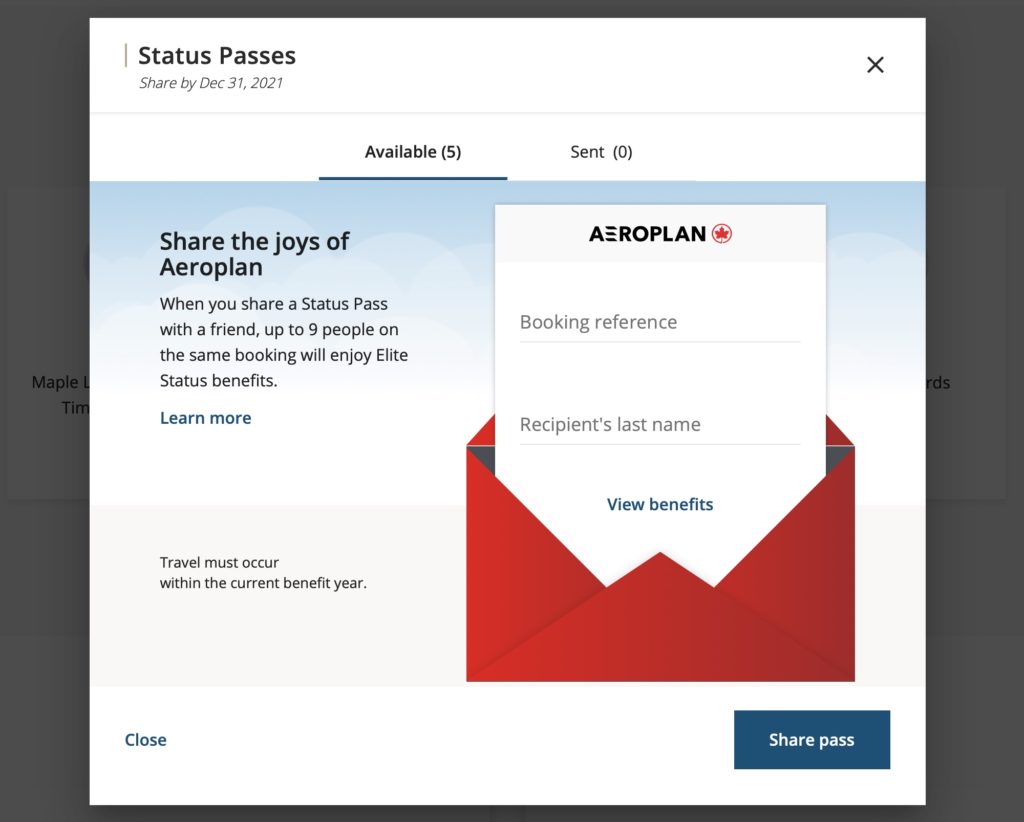Click the red envelope illustration
Image resolution: width=1024 pixels, height=822 pixels.
coord(660,620)
